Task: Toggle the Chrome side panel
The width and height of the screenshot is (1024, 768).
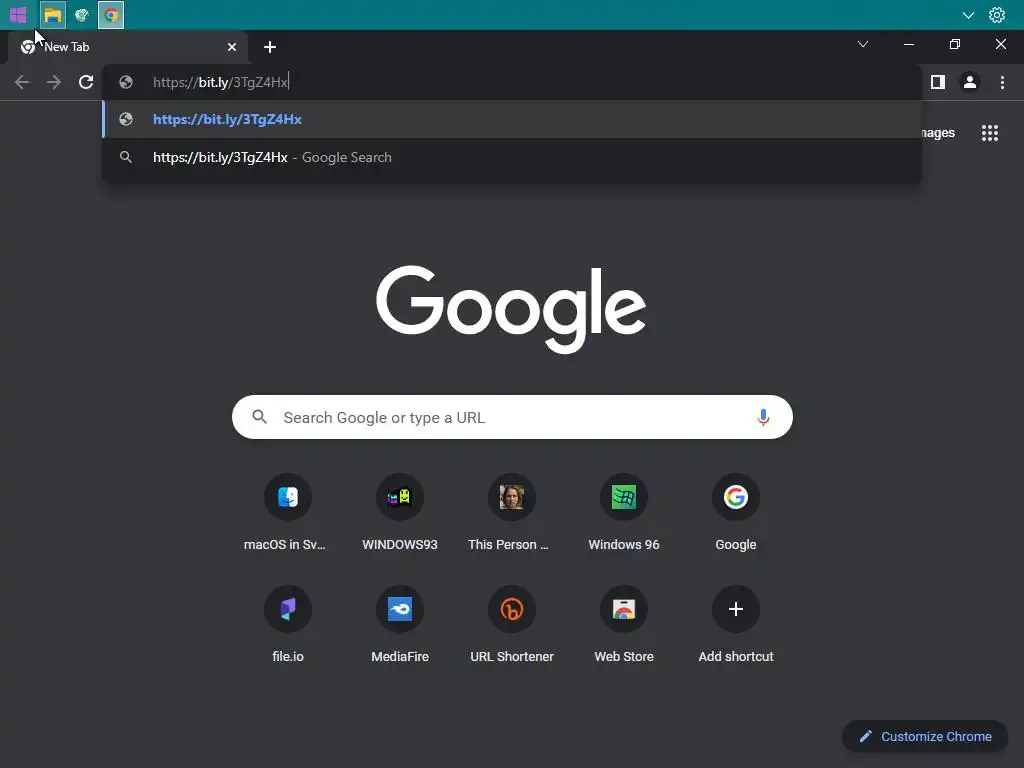Action: point(938,82)
